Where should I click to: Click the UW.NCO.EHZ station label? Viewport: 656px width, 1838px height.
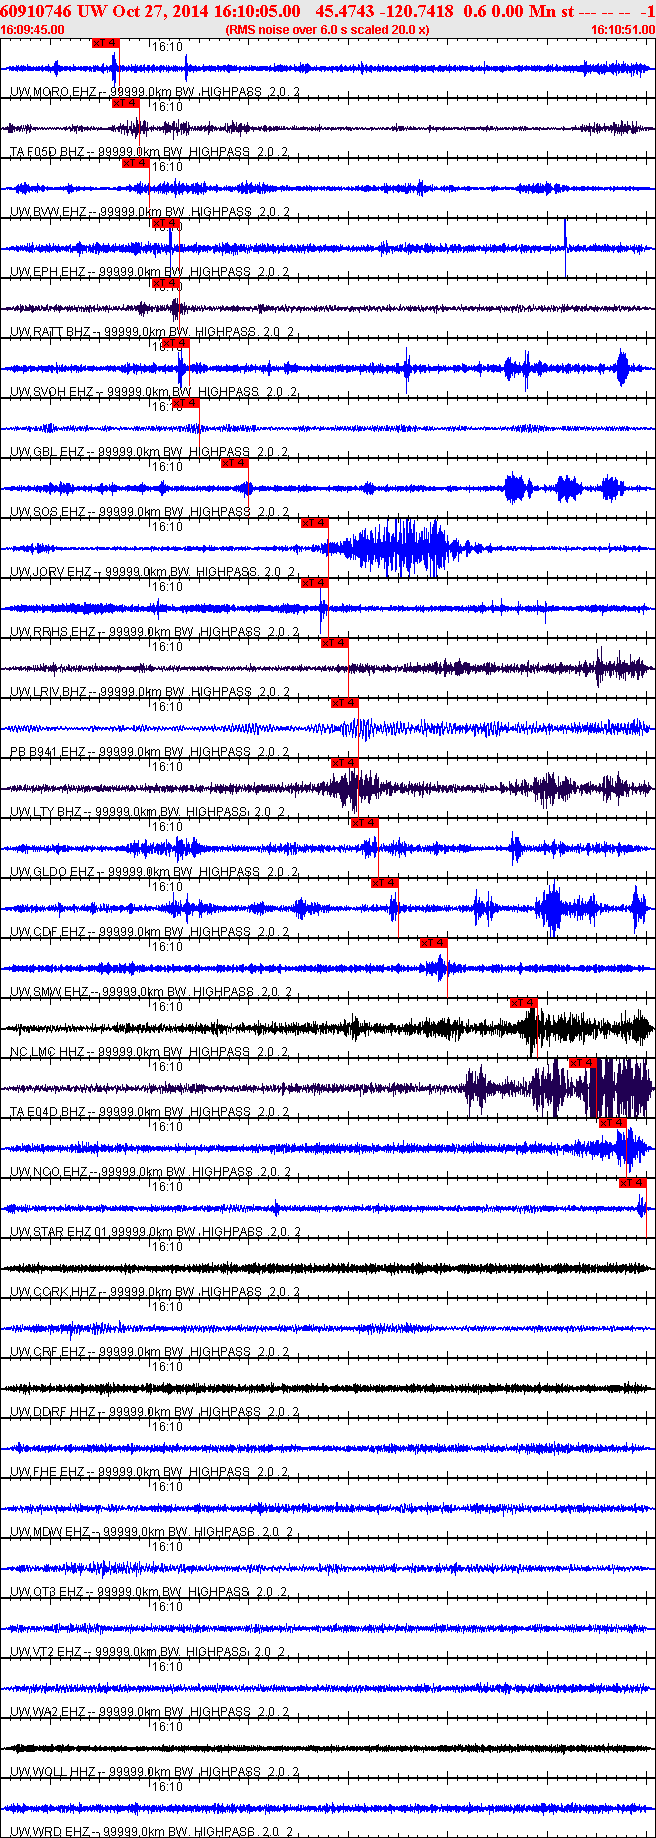[150, 1172]
